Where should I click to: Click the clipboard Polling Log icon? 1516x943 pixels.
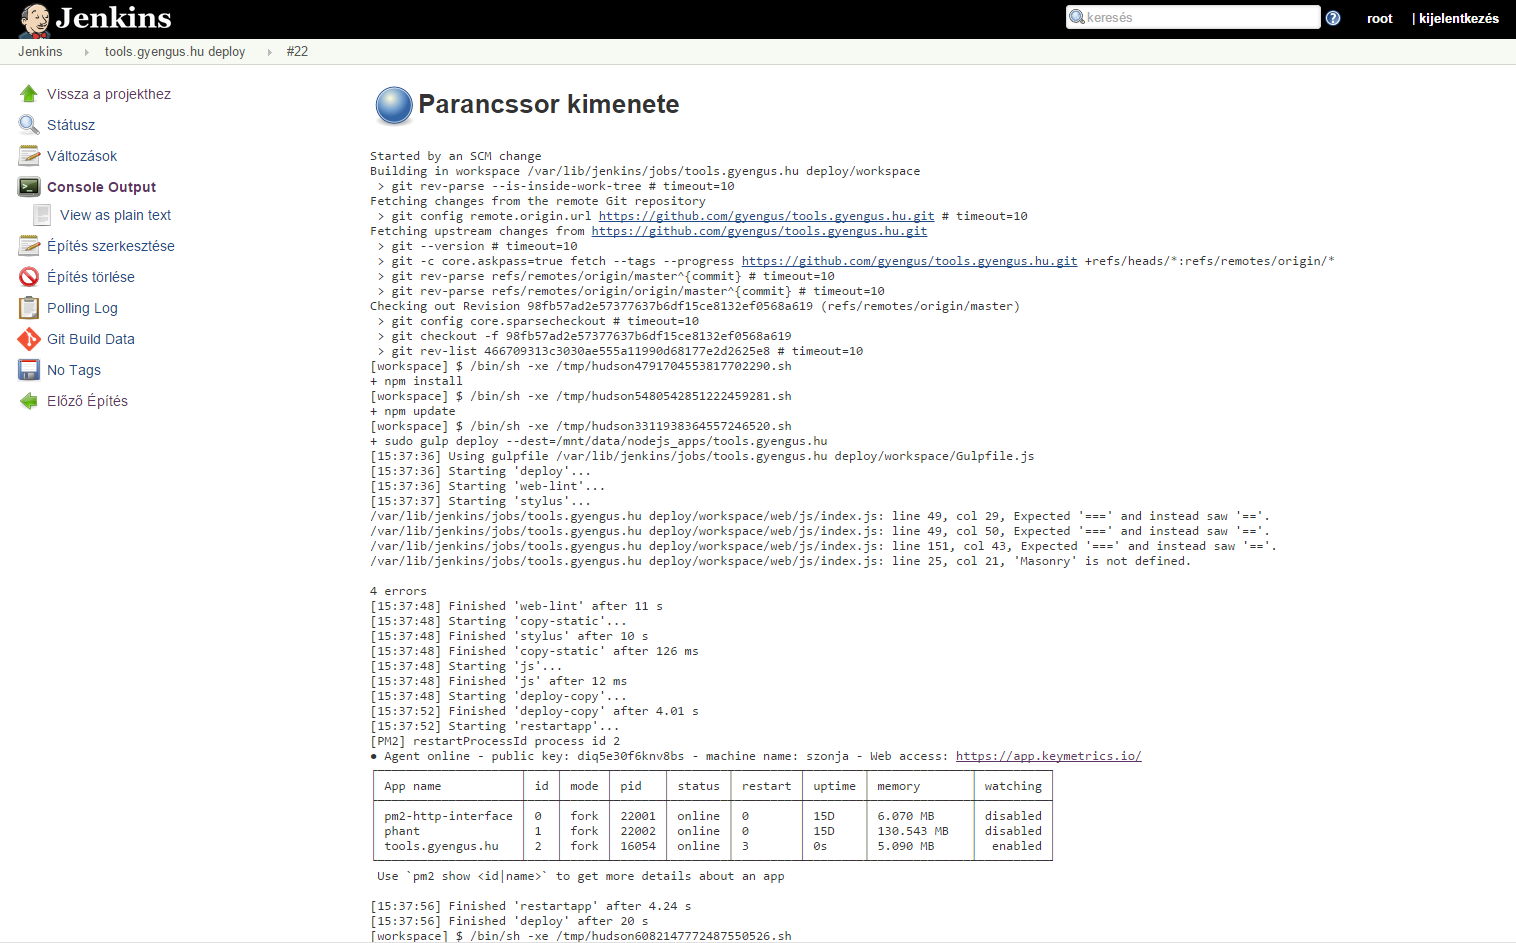point(29,308)
